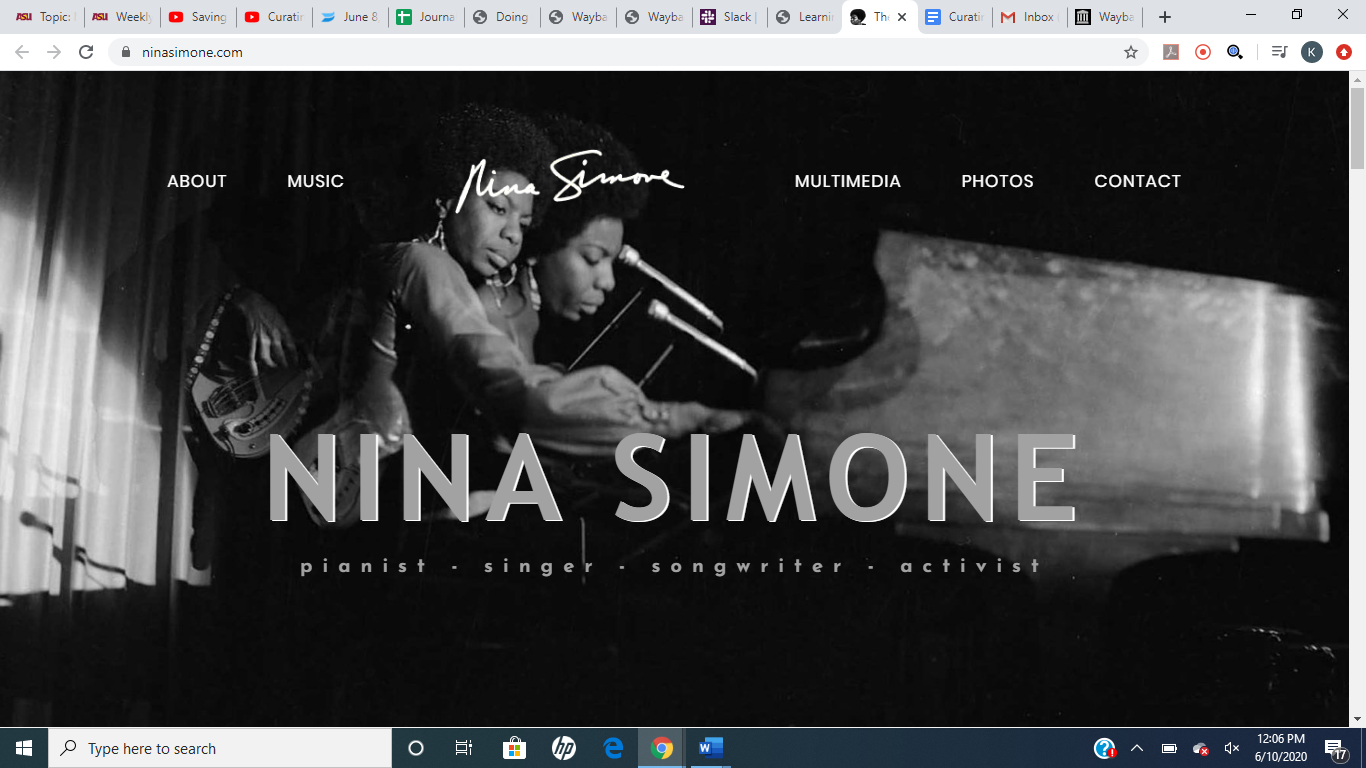This screenshot has height=768, width=1366.
Task: Click the CONTACT navigation link
Action: pos(1137,181)
